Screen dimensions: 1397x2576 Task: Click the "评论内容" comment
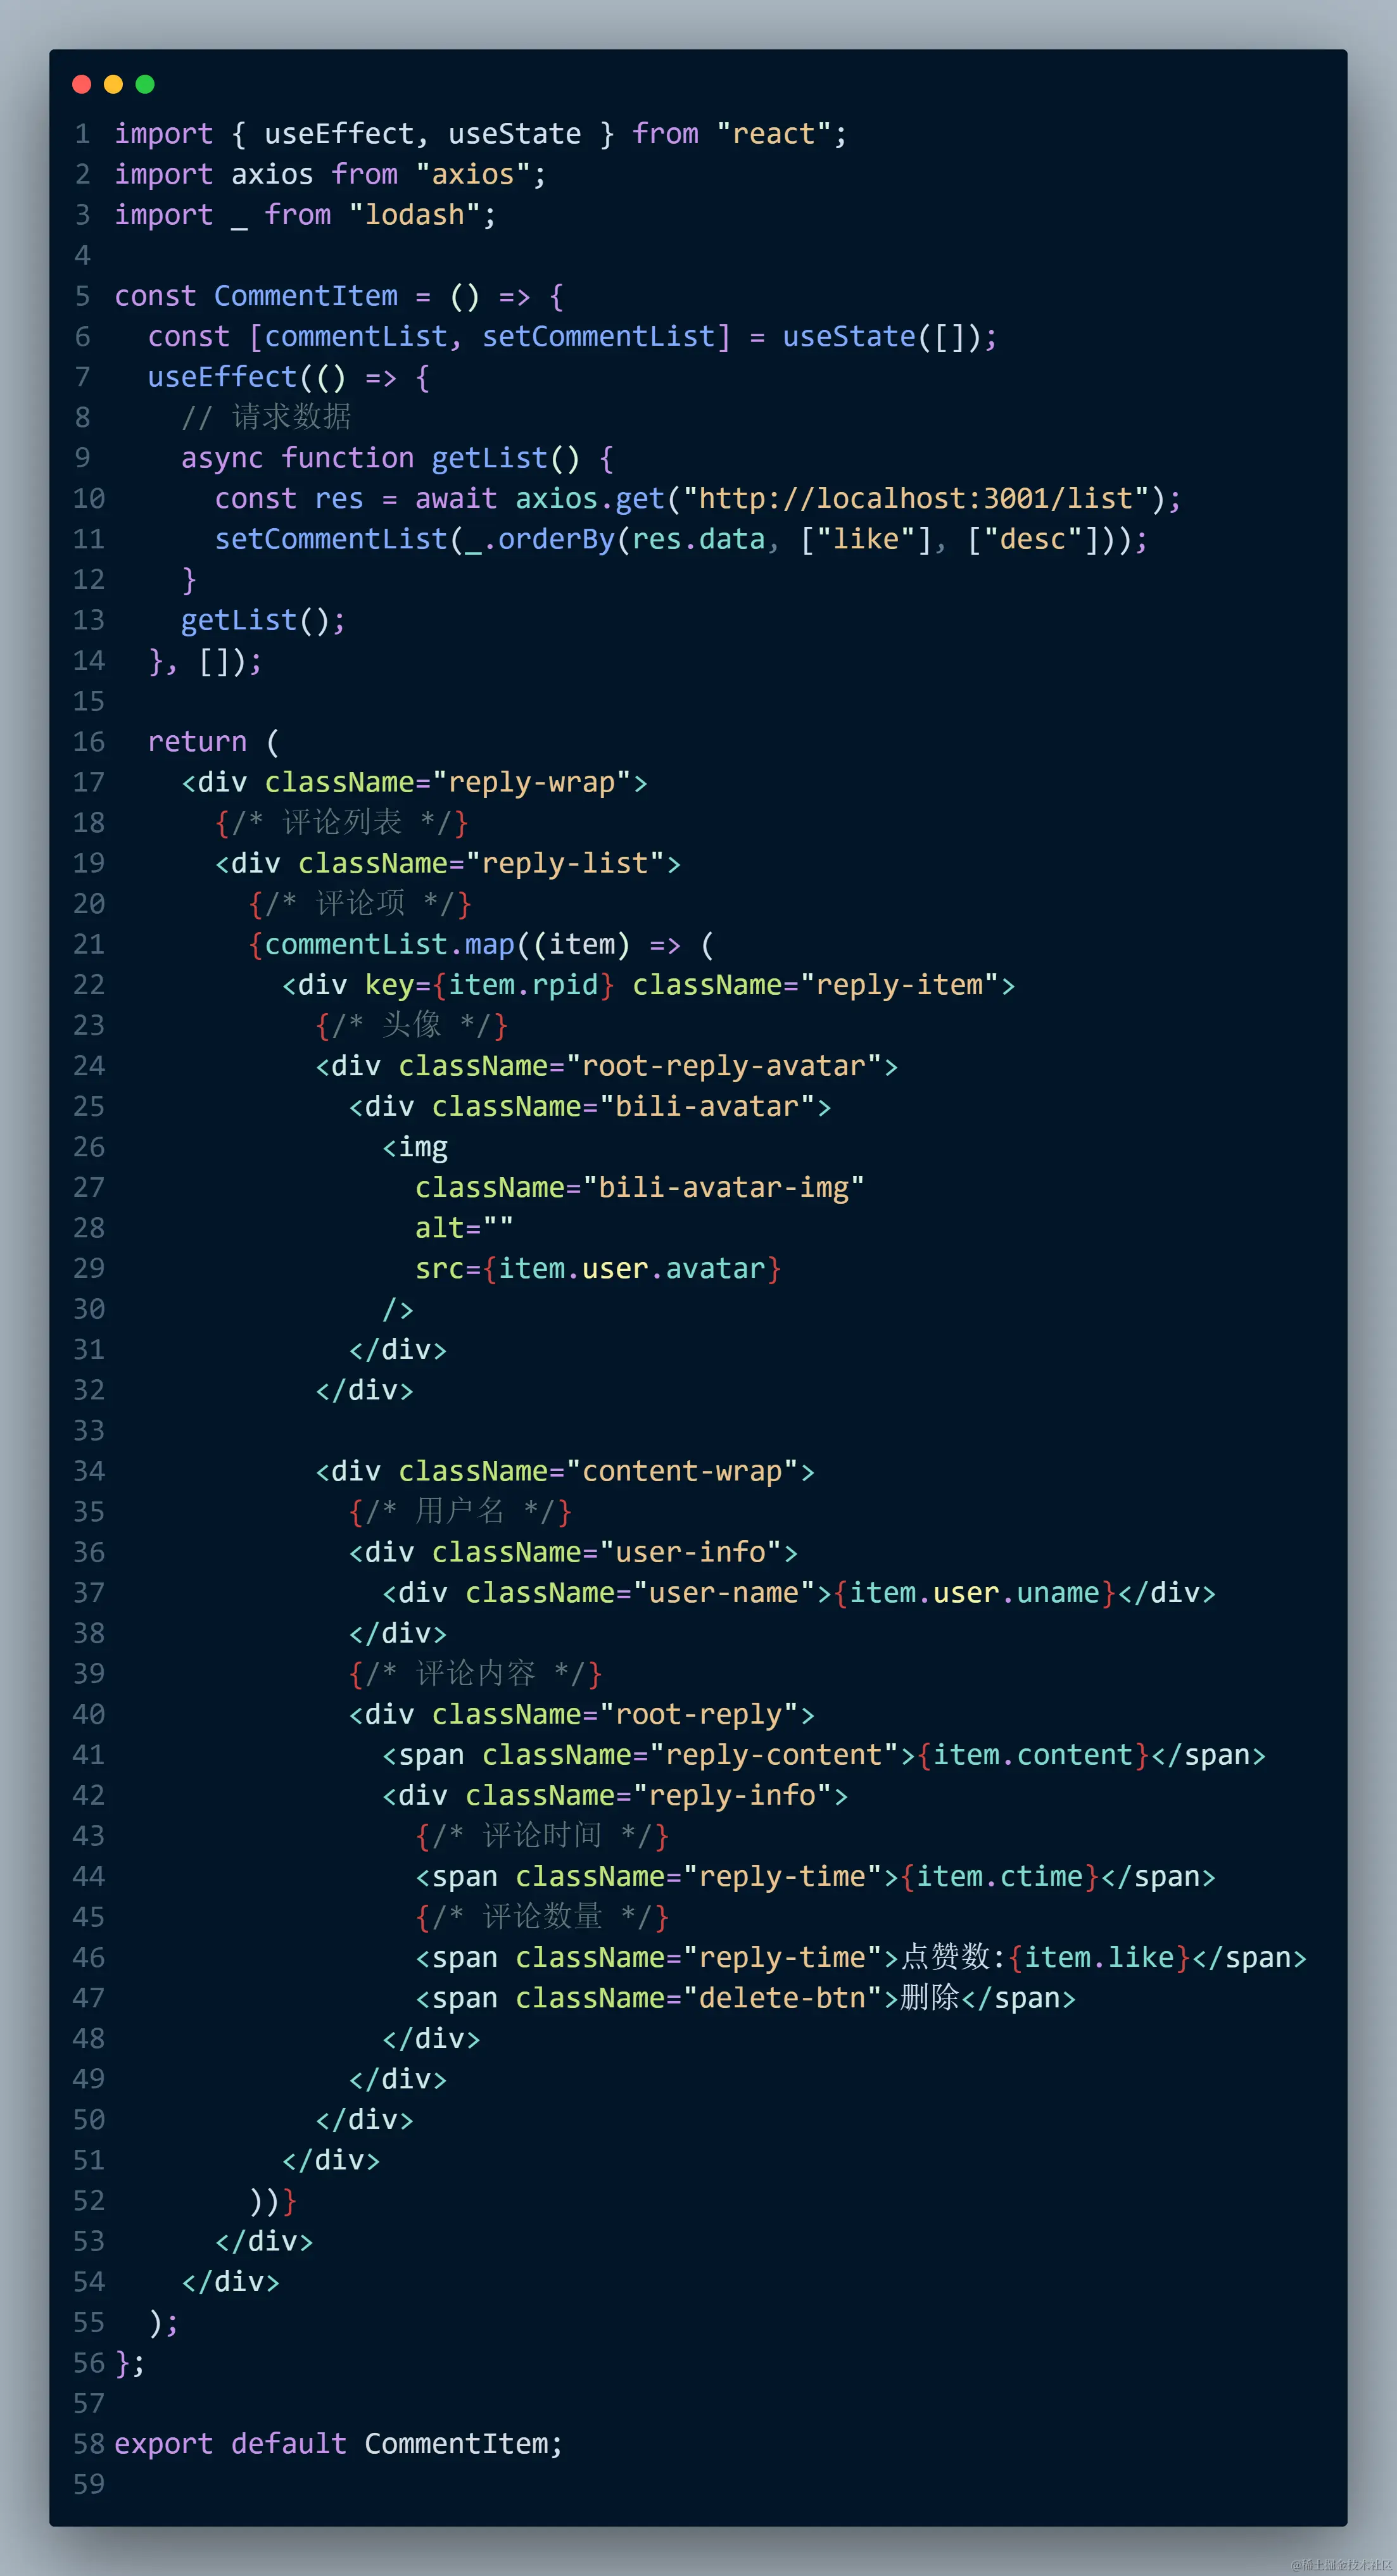tap(475, 1673)
